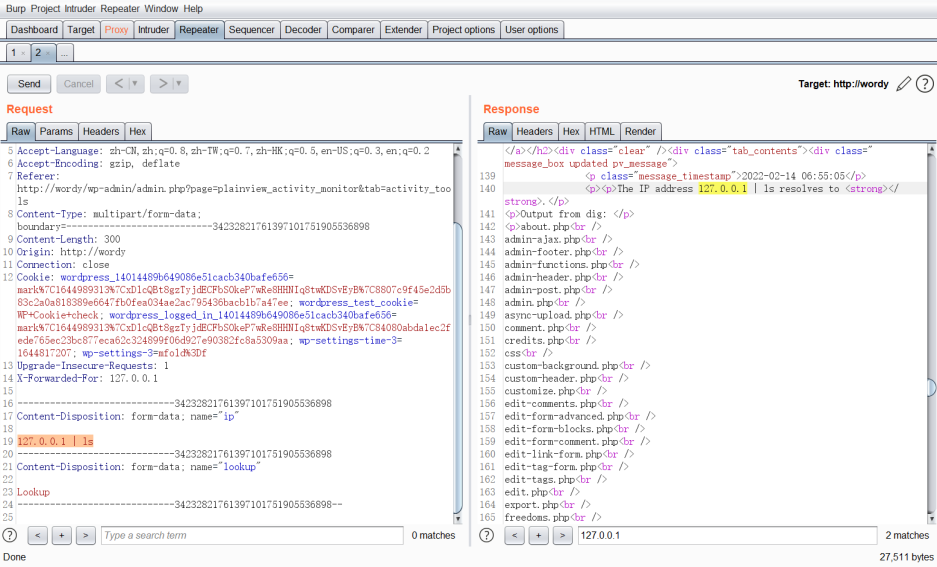This screenshot has width=937, height=567.
Task: Send the request
Action: [29, 84]
